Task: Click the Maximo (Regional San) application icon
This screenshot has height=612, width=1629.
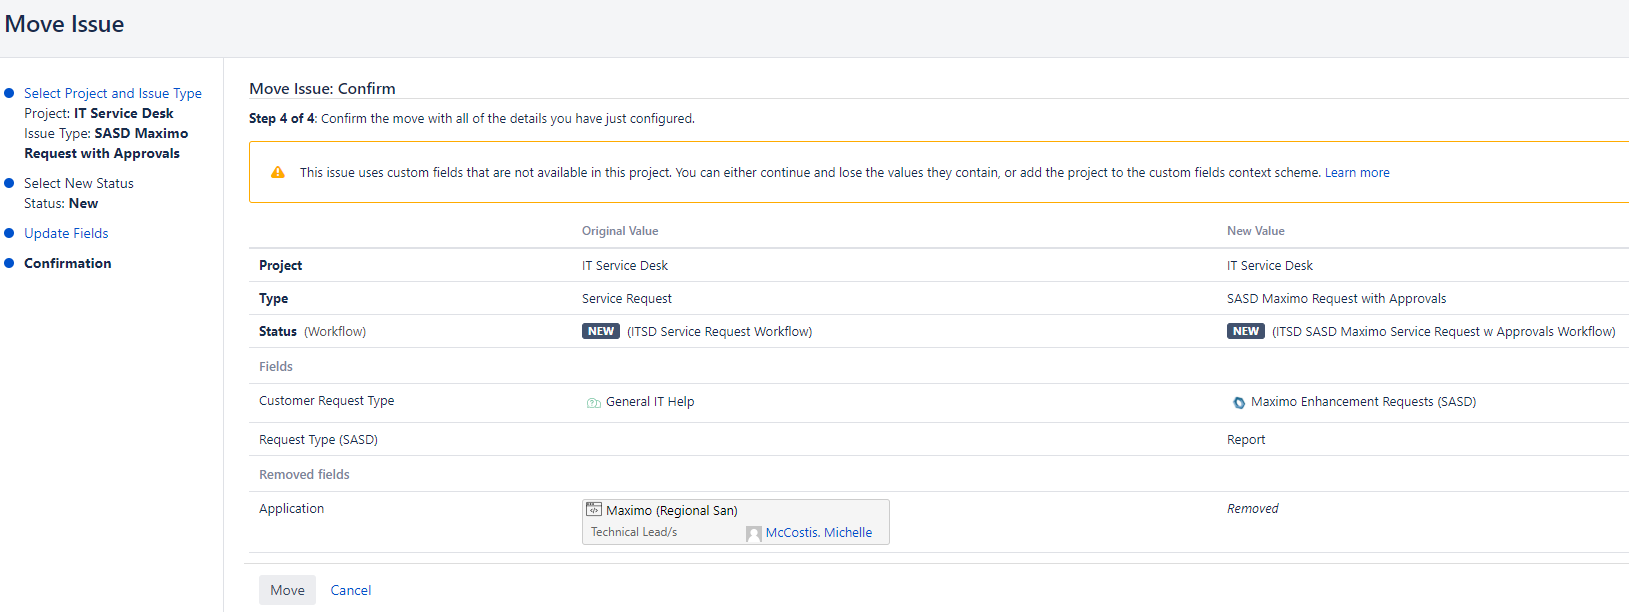Action: 594,509
